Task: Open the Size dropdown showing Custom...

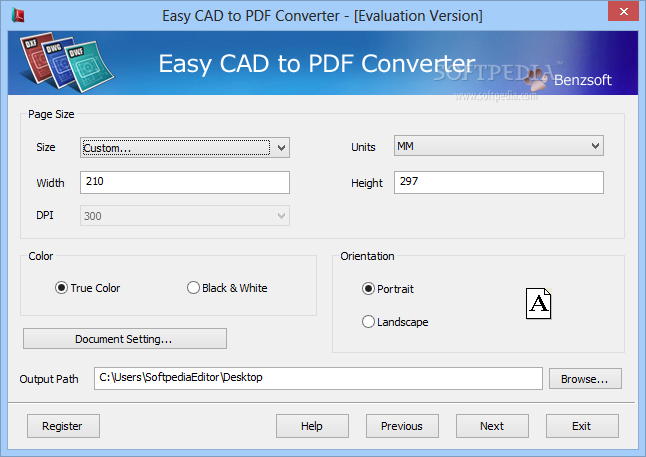Action: (x=185, y=148)
